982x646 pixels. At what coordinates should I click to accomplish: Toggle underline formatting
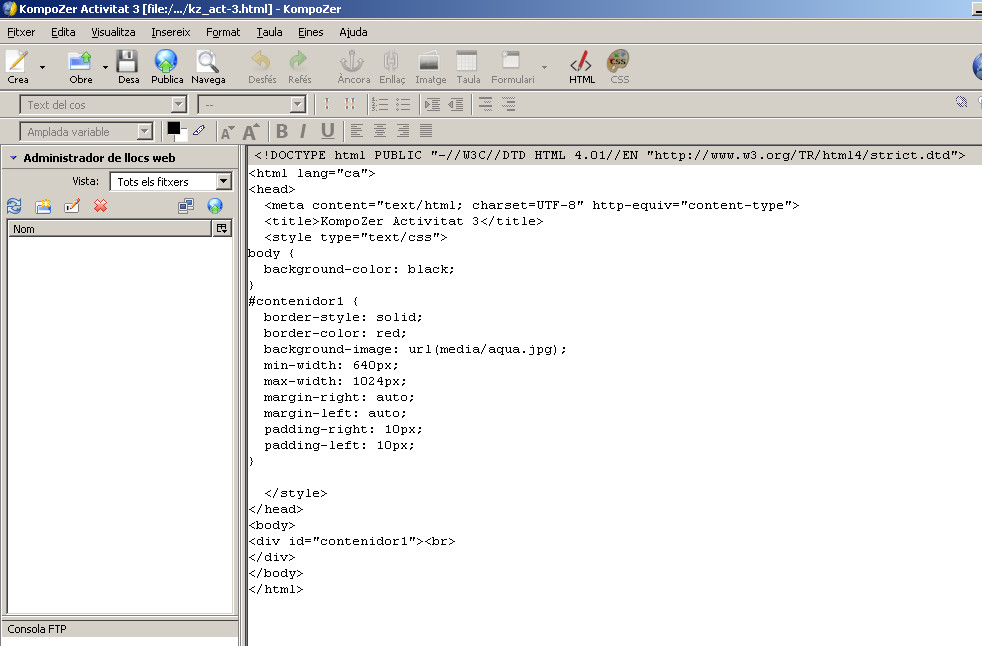327,131
